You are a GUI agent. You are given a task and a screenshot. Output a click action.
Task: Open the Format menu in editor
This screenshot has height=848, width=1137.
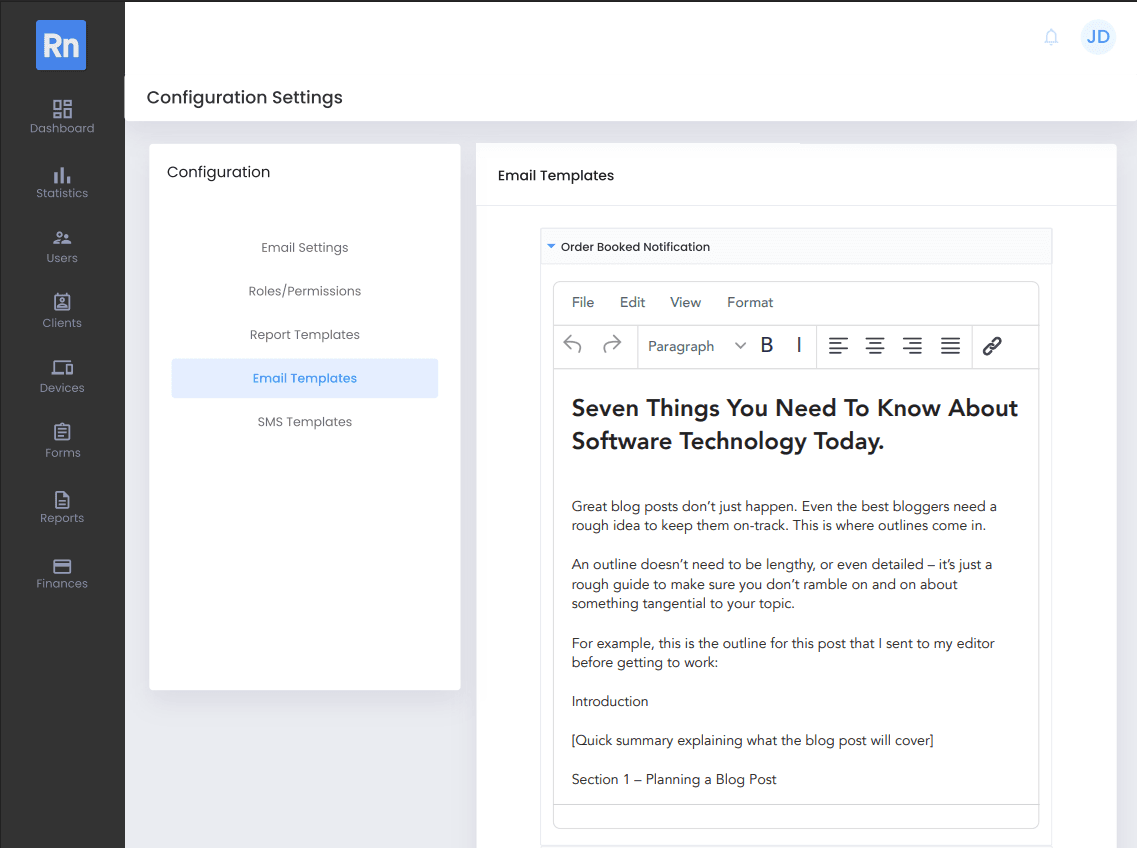click(x=750, y=302)
